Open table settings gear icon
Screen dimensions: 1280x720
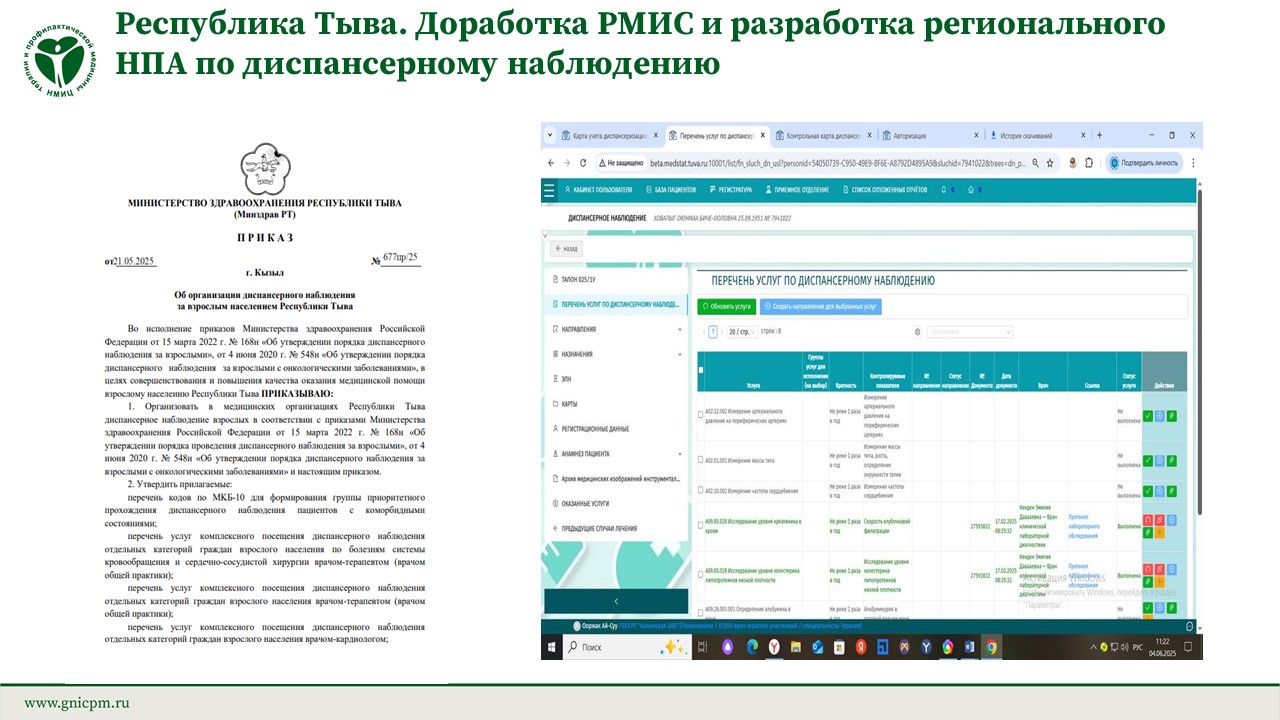pyautogui.click(x=917, y=332)
